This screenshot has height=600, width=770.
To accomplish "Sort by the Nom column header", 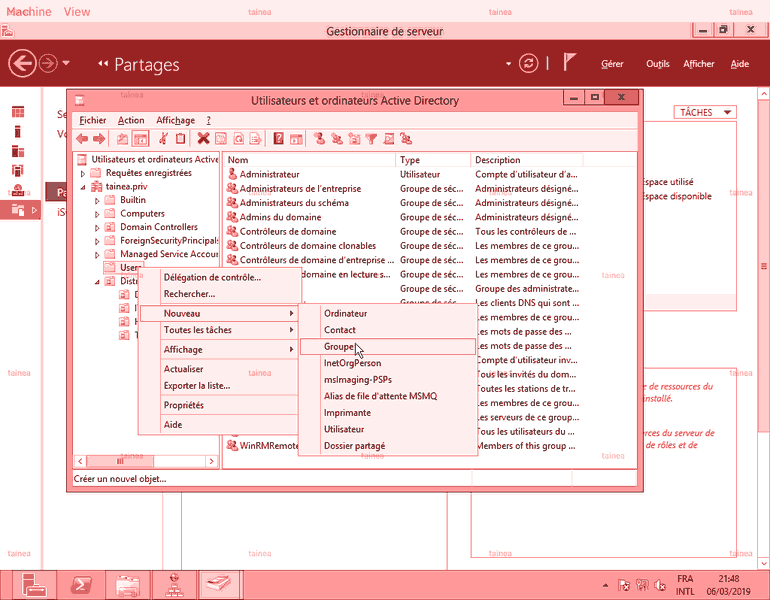I will (x=309, y=160).
